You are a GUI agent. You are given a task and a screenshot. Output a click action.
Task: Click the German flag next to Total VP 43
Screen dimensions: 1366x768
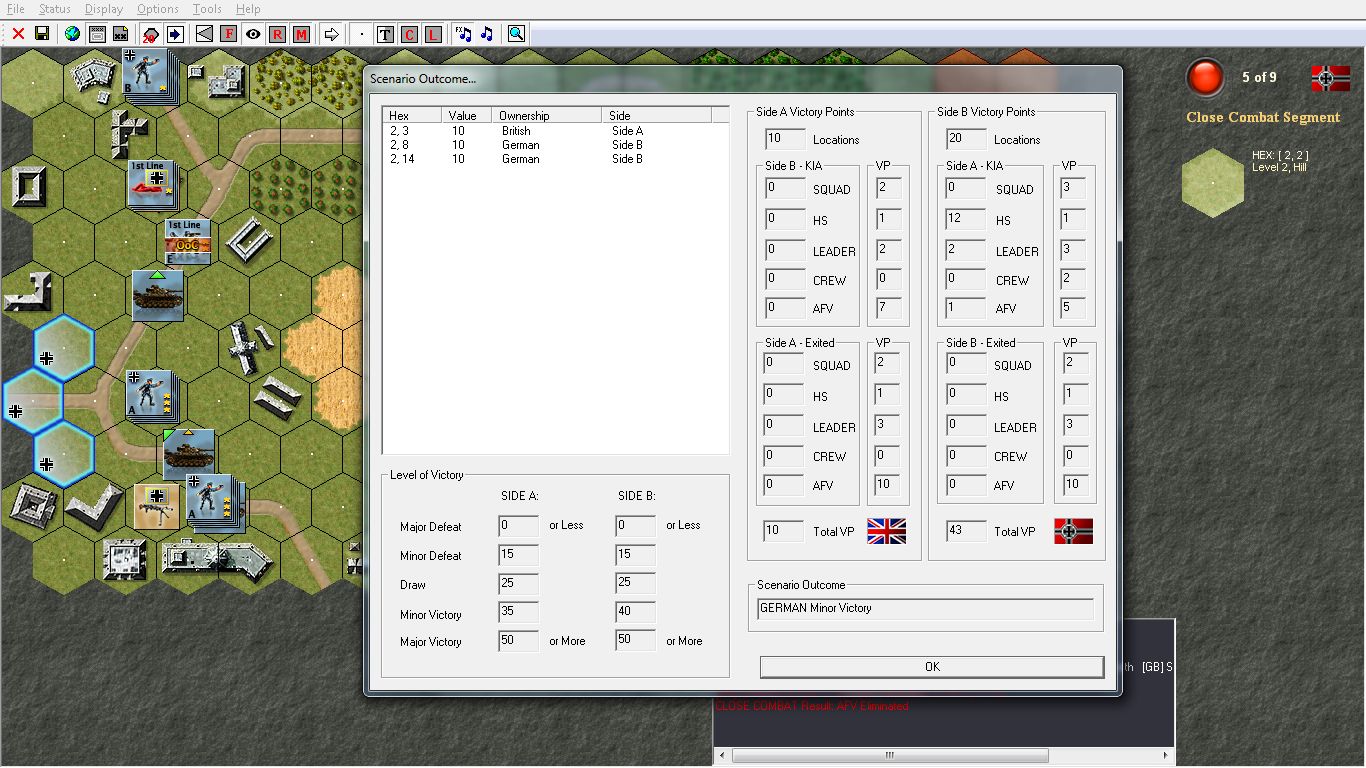pyautogui.click(x=1073, y=531)
